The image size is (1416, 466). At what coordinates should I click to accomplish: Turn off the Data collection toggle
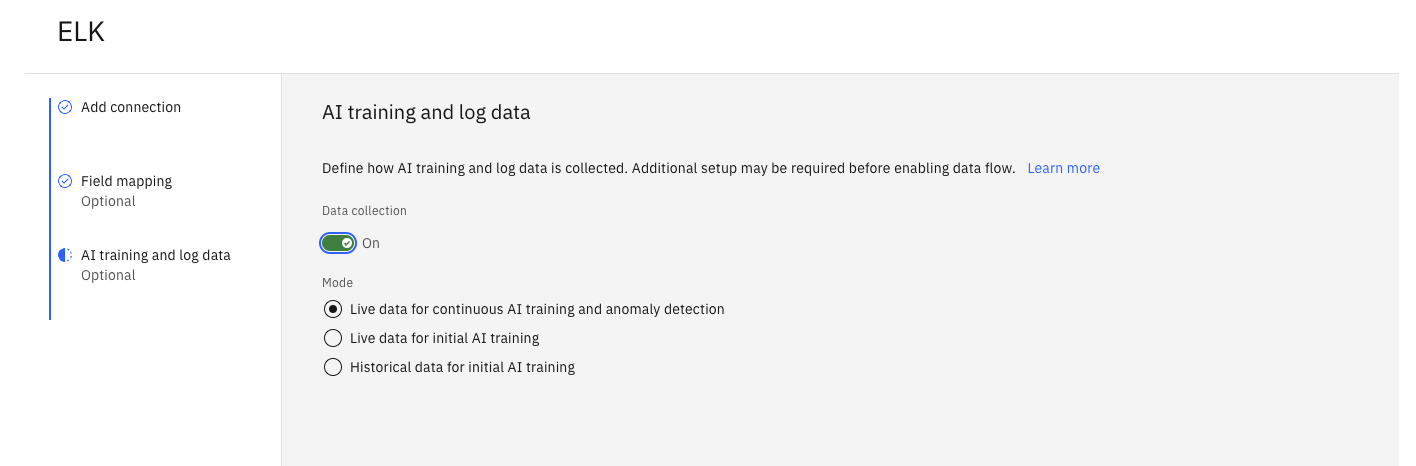[x=339, y=243]
